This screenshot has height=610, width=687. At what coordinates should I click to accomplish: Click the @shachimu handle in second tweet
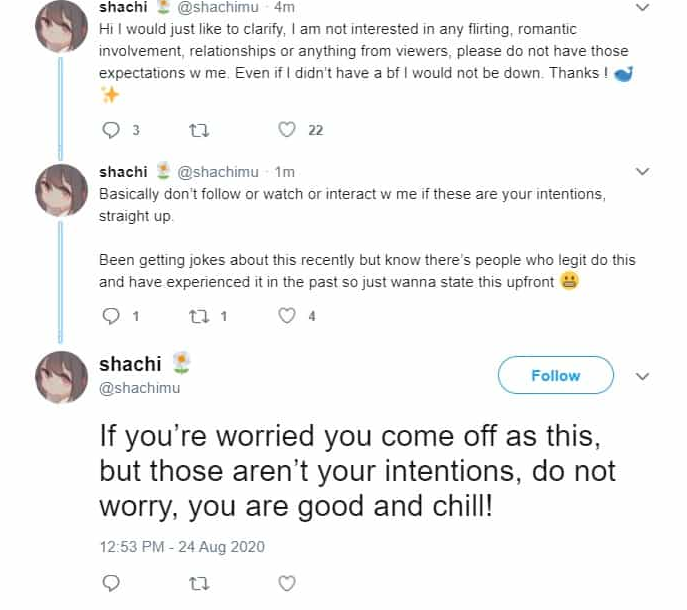218,172
